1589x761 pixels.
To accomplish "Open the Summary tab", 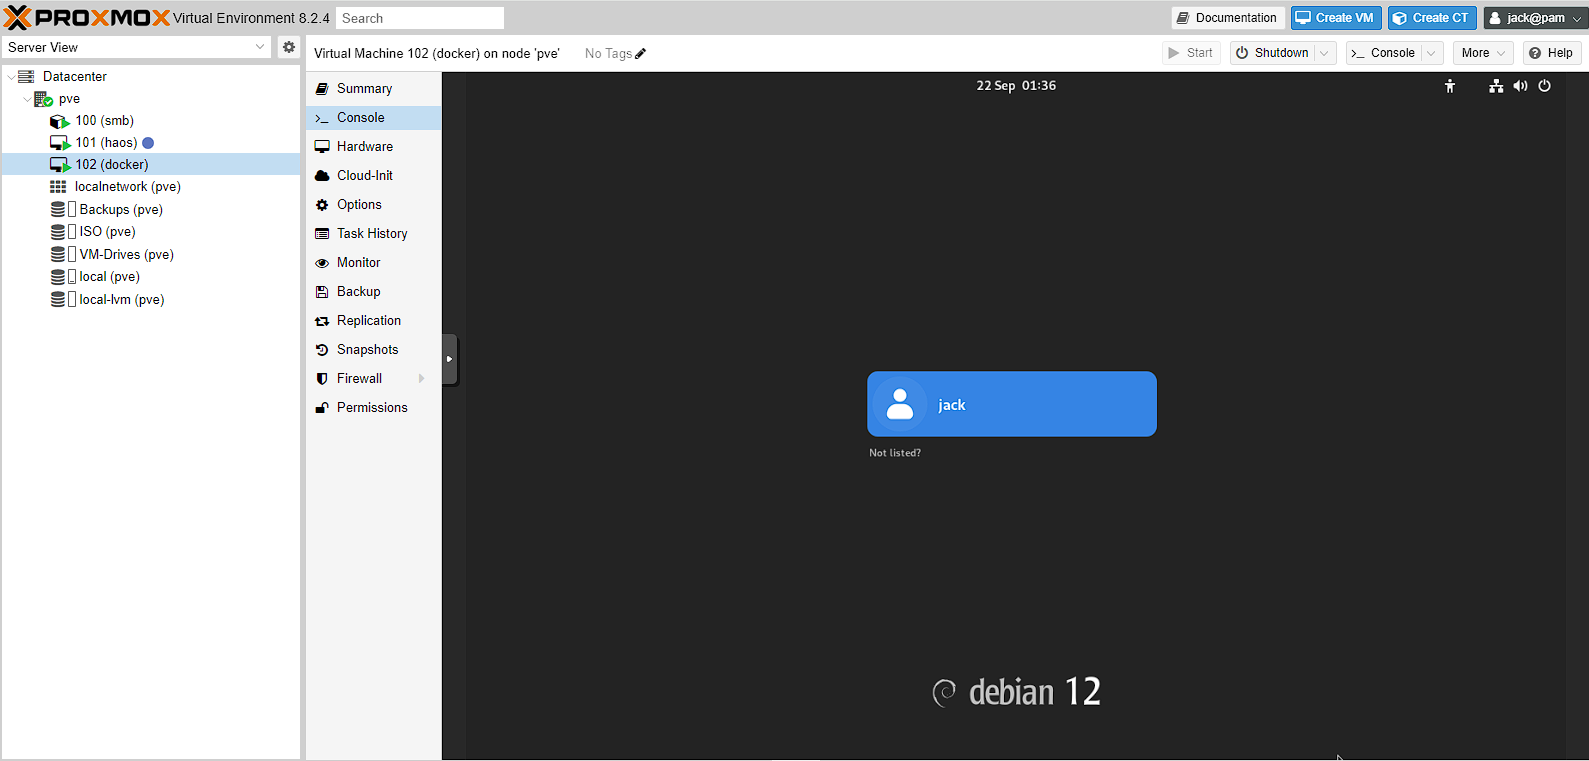I will (374, 89).
